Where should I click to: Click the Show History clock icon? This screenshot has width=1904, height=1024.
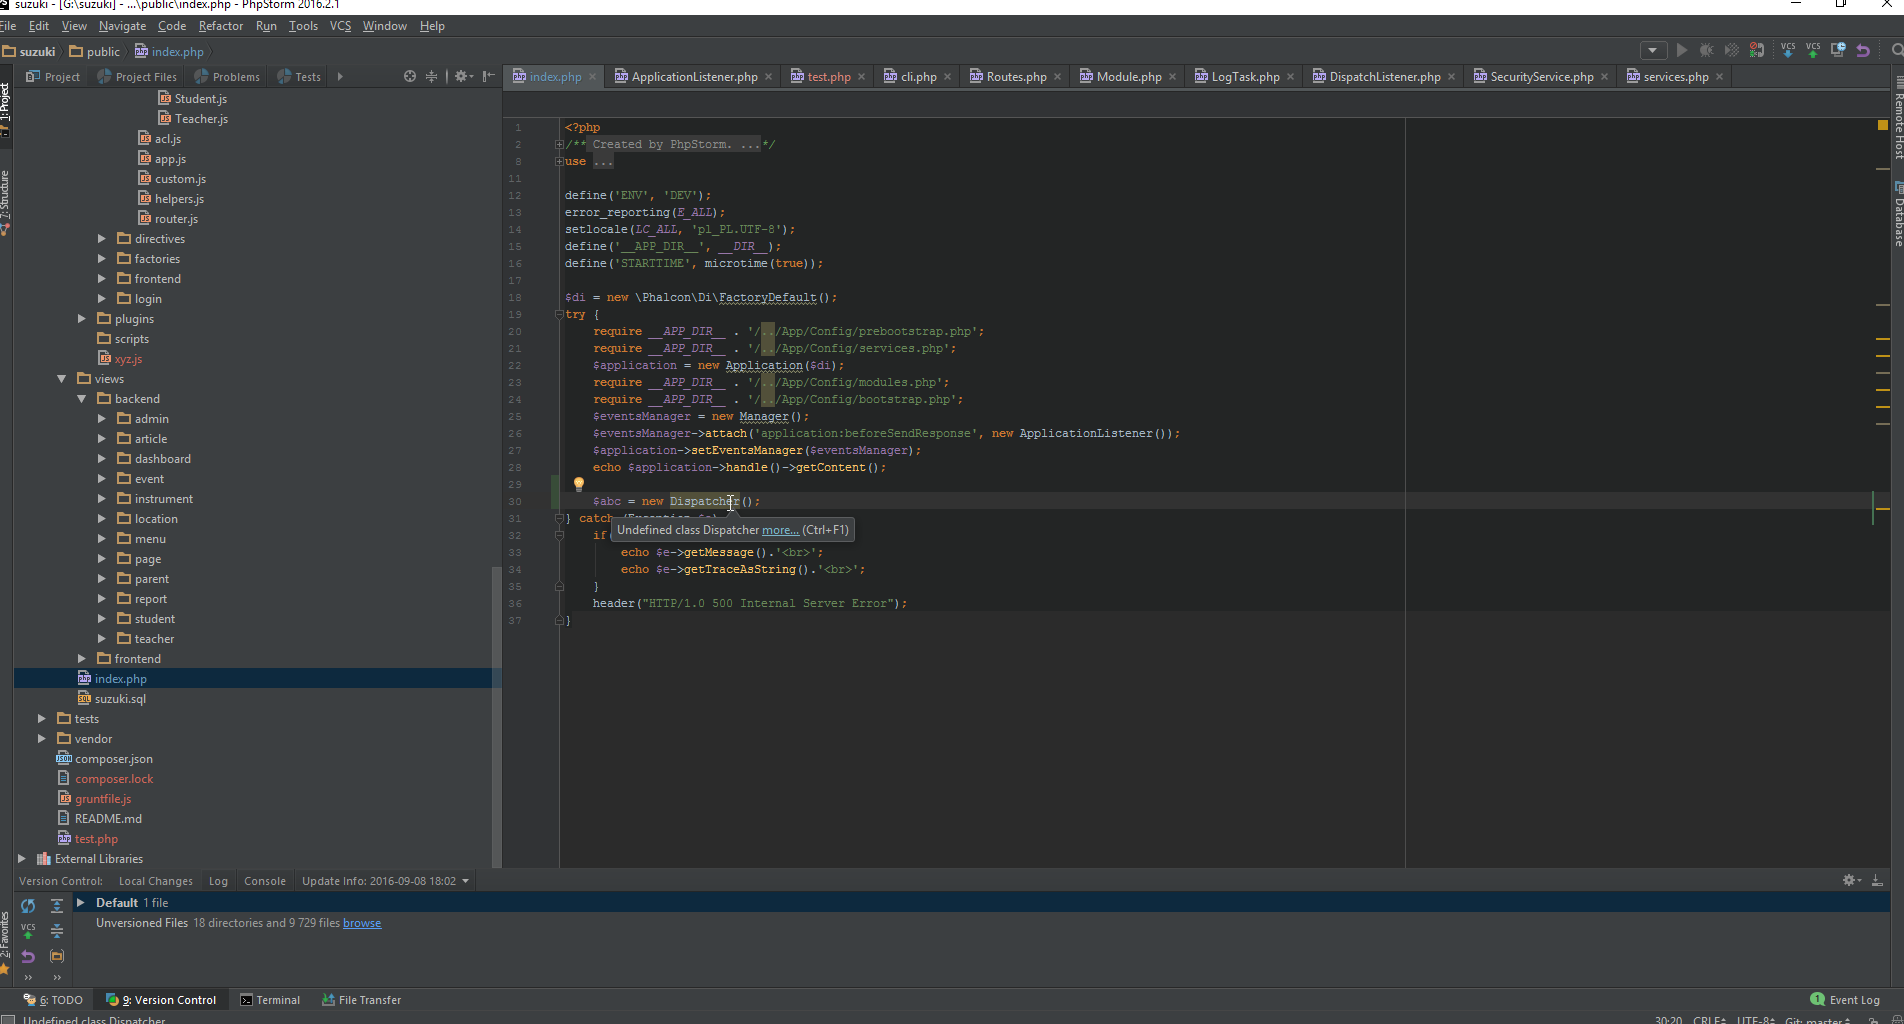(1838, 50)
